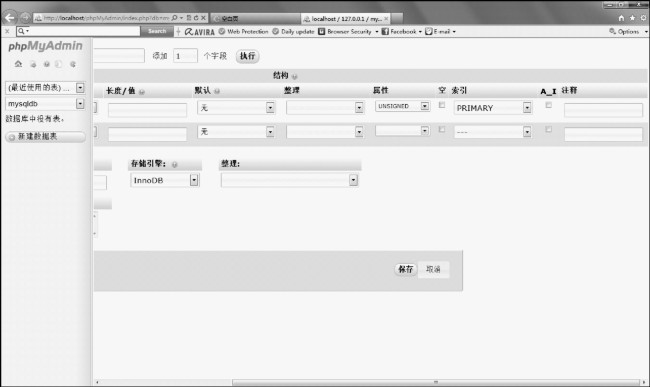Click the browser back arrow button
The width and height of the screenshot is (650, 387).
pos(10,18)
